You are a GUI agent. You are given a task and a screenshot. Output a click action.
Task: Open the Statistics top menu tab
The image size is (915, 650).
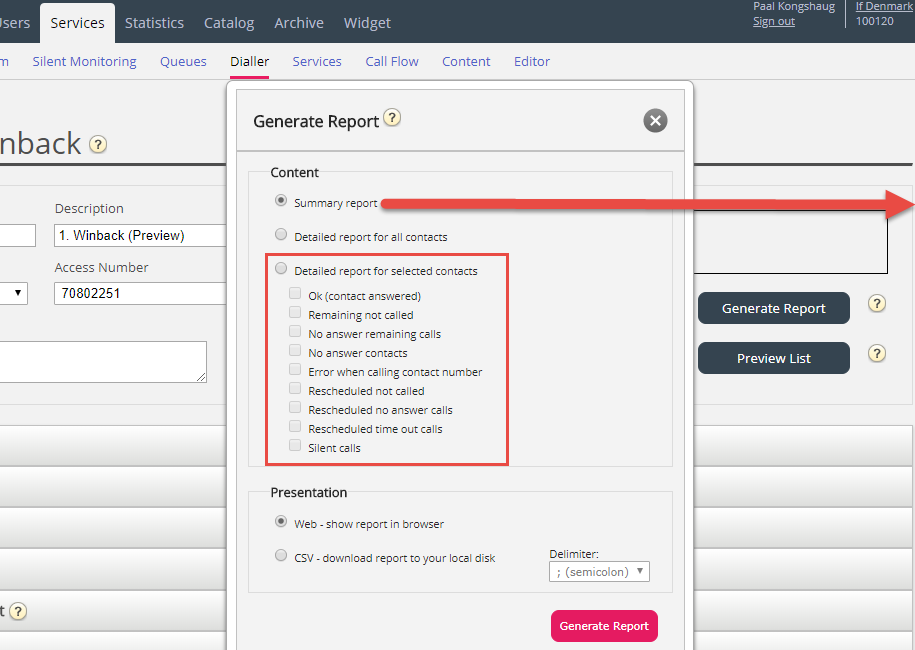tap(154, 22)
